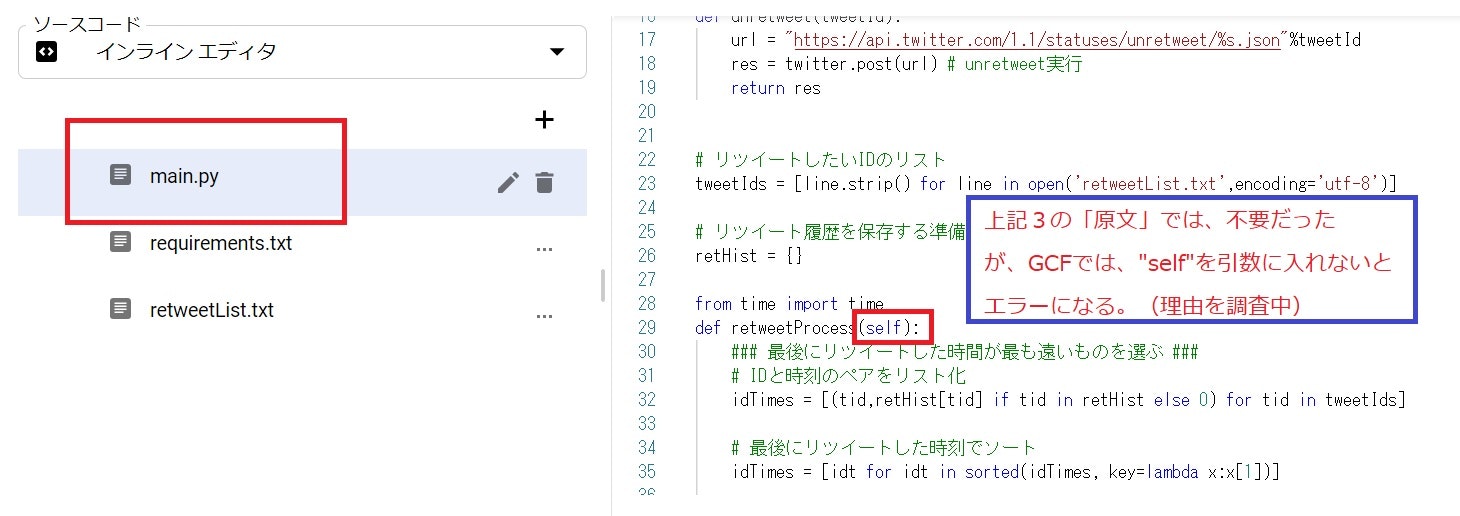The image size is (1460, 516).
Task: Open more options for requirements.txt
Action: point(544,249)
